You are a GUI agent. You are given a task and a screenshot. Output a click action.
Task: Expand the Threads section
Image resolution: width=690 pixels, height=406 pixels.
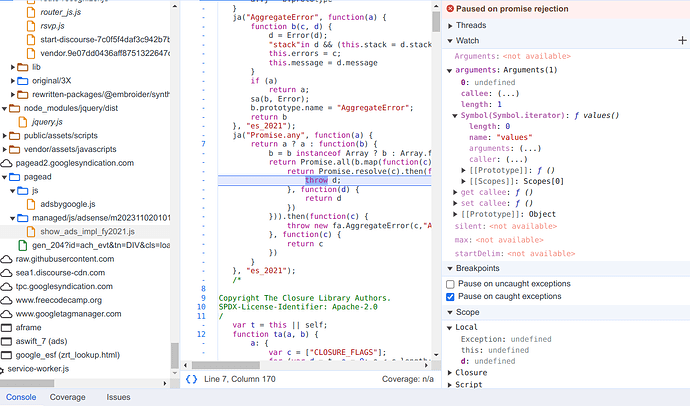tap(450, 26)
